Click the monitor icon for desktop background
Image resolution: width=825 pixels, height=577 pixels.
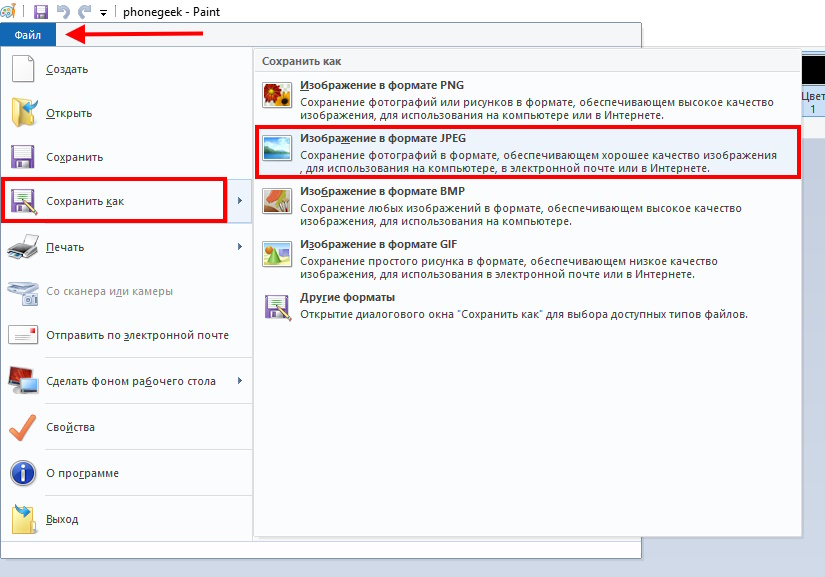point(23,381)
